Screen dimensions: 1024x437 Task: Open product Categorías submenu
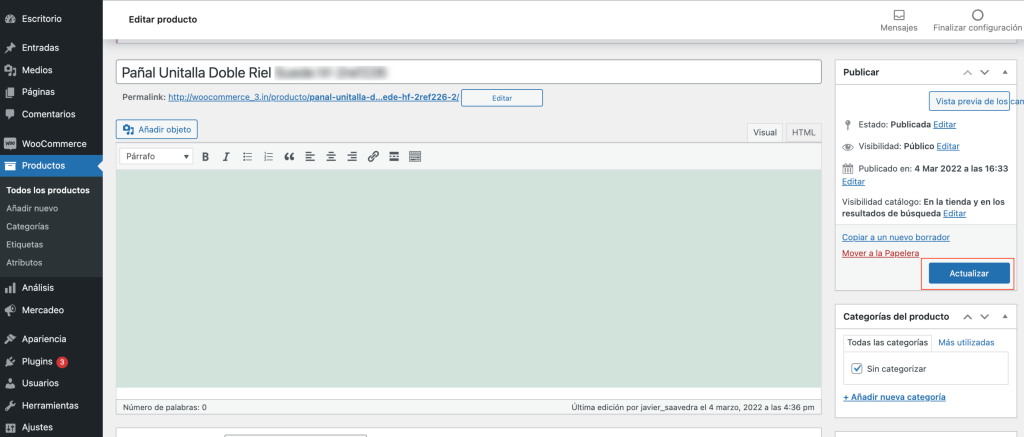27,227
